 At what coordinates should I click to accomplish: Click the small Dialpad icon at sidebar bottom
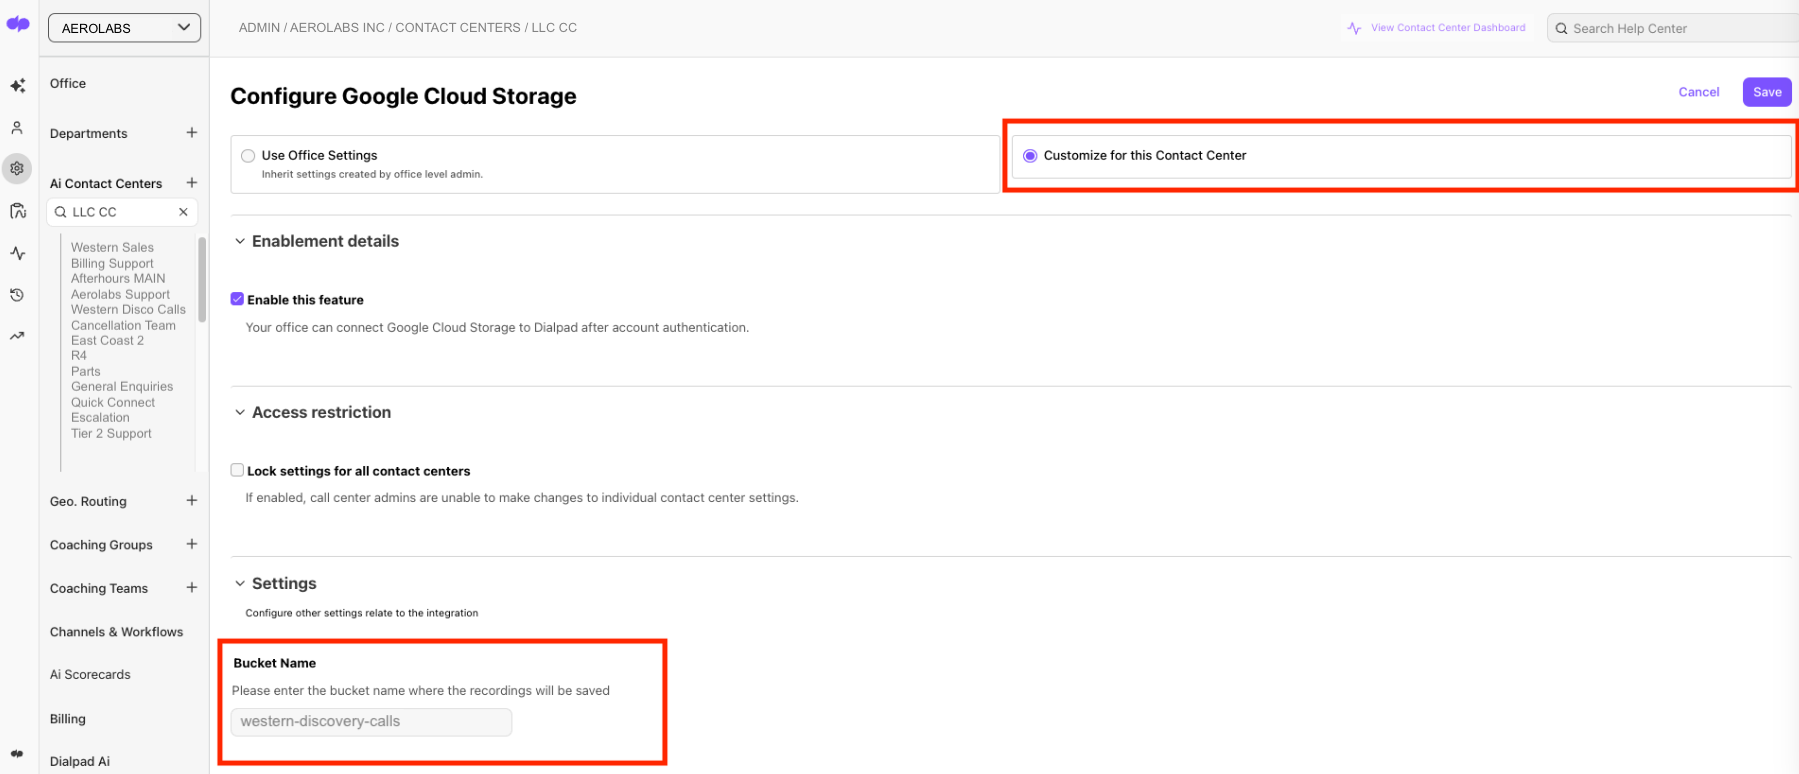coord(17,754)
